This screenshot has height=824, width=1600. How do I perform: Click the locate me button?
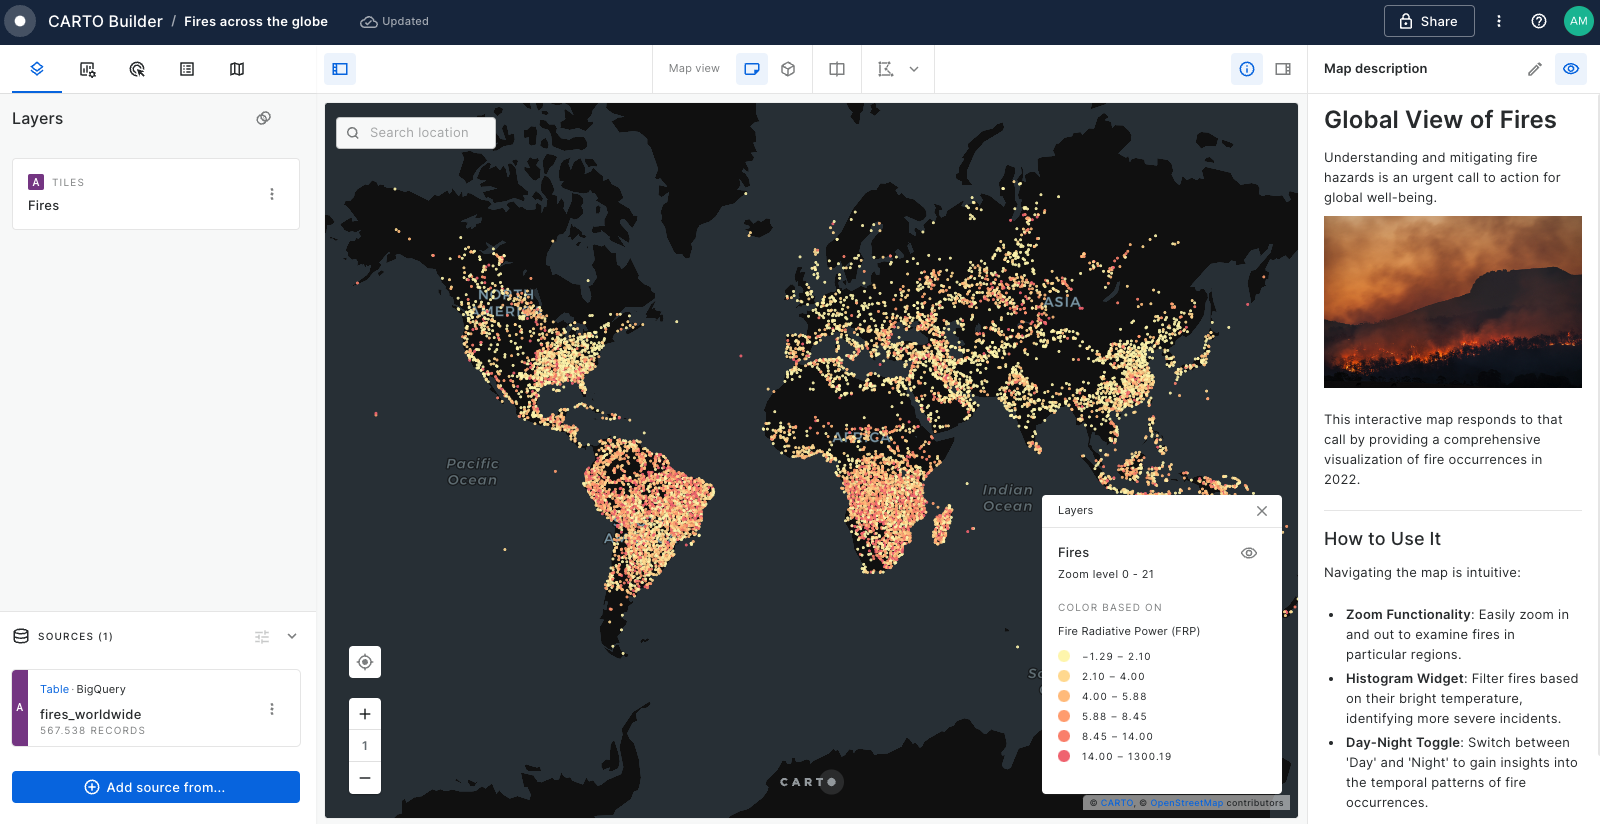pyautogui.click(x=365, y=662)
